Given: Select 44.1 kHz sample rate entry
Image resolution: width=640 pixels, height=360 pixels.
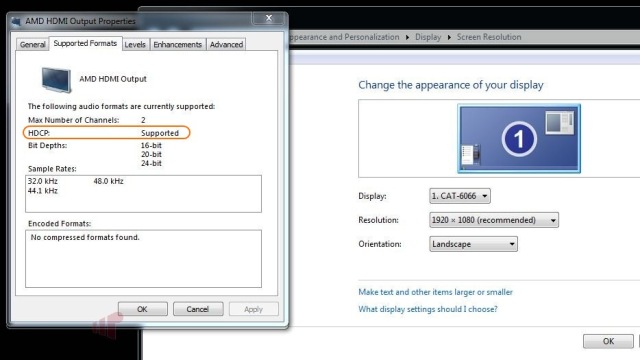Looking at the screenshot, I should 42,191.
